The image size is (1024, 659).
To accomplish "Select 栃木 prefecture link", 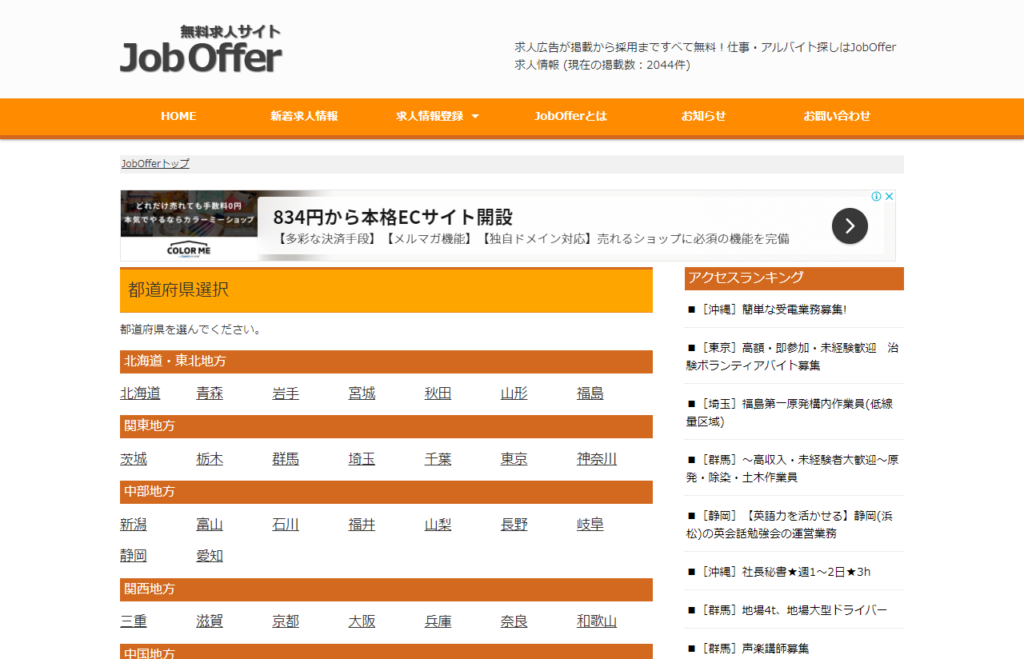I will coord(210,459).
